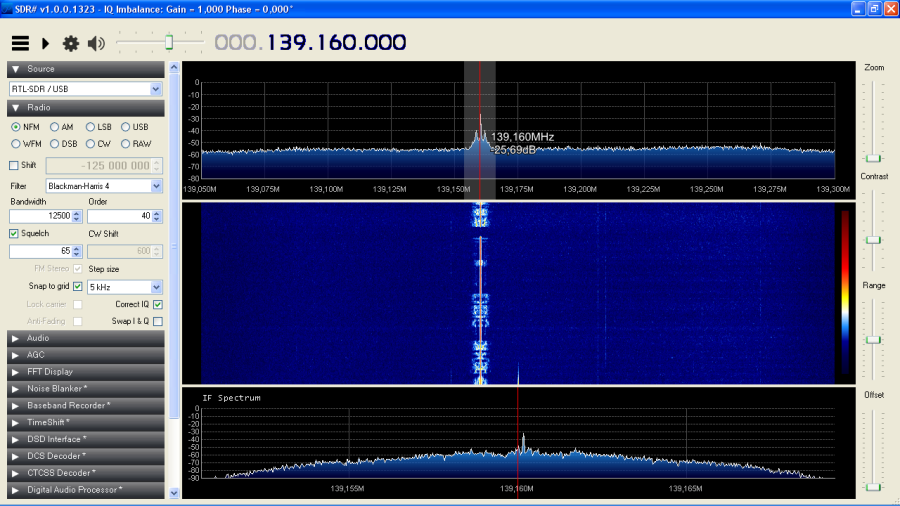Adjust the Contrast slider handle
Viewport: 900px width, 506px height.
tap(873, 240)
